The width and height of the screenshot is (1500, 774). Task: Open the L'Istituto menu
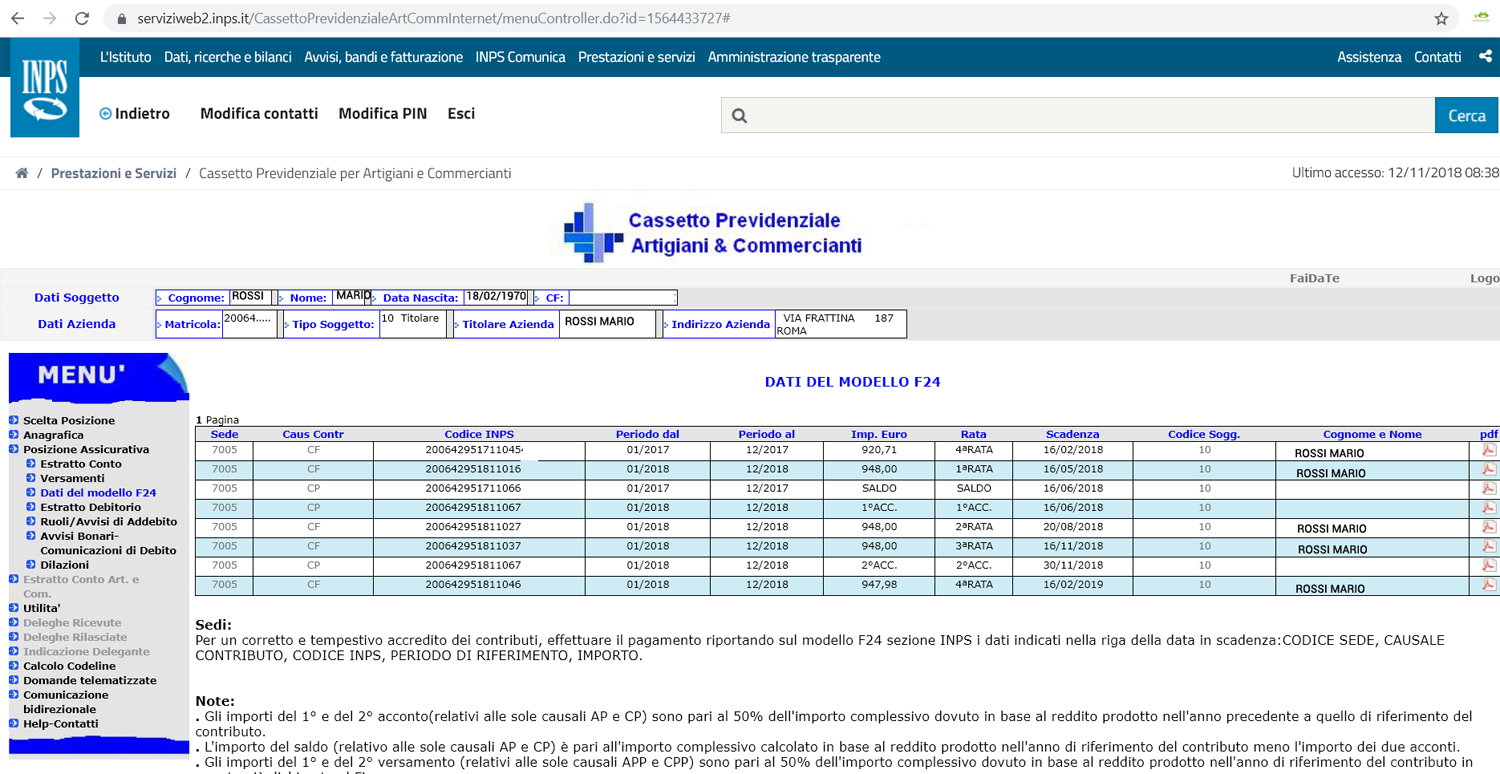[x=126, y=57]
